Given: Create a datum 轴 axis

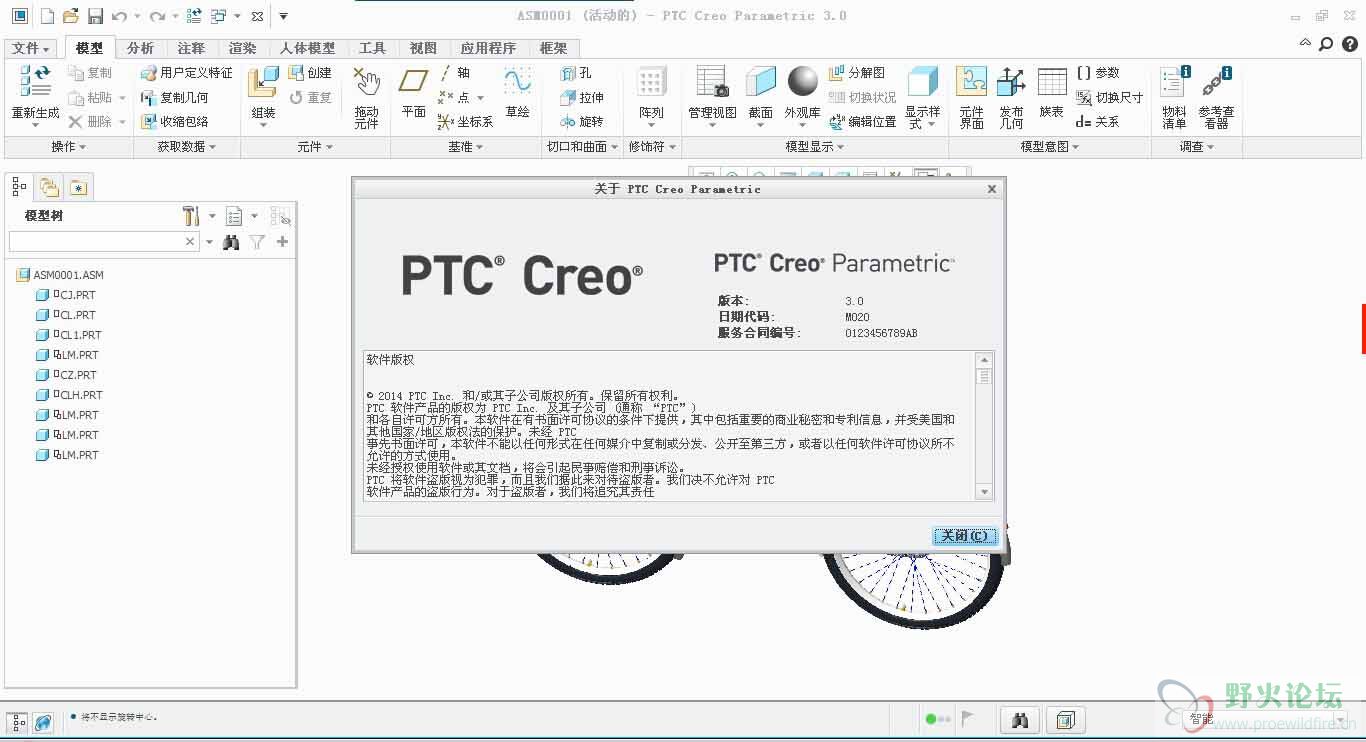Looking at the screenshot, I should [x=454, y=73].
